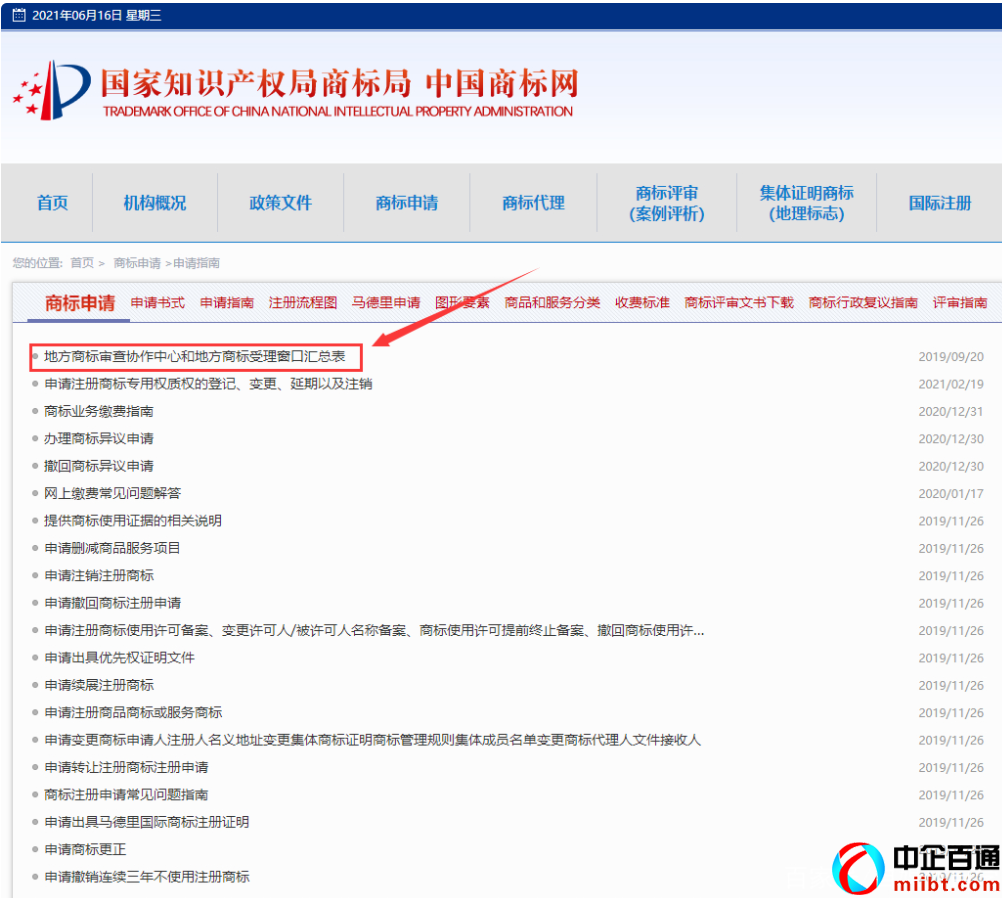Select 商标代理 in the main menu
Image resolution: width=1002 pixels, height=898 pixels.
(x=533, y=203)
